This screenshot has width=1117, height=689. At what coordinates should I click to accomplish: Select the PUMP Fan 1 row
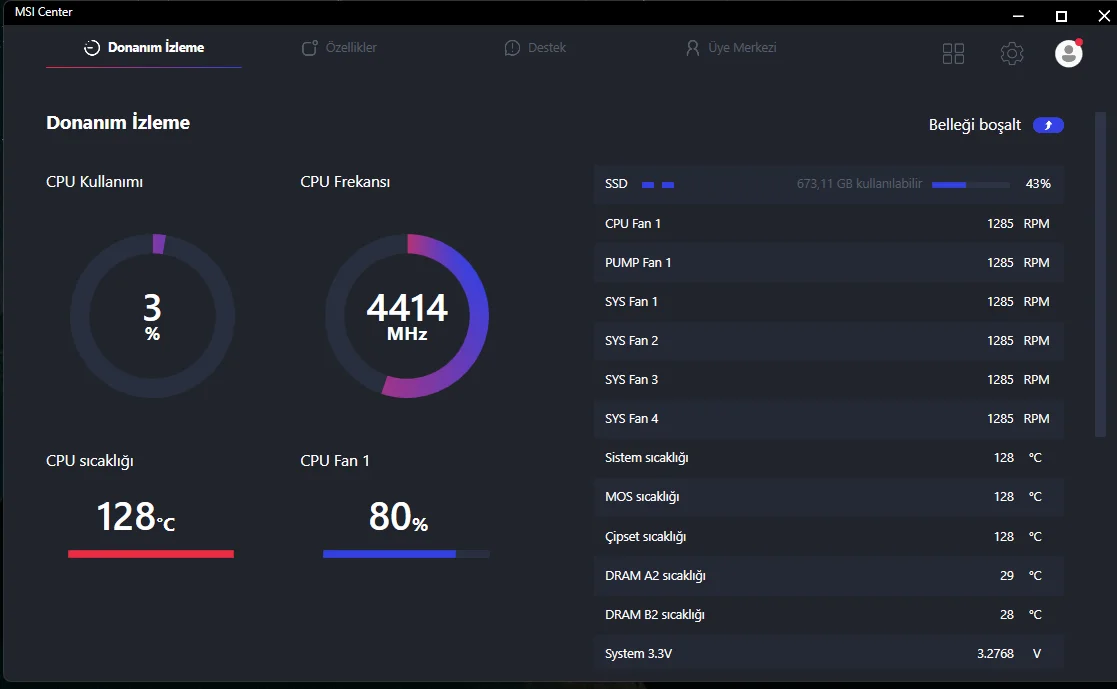pyautogui.click(x=828, y=263)
